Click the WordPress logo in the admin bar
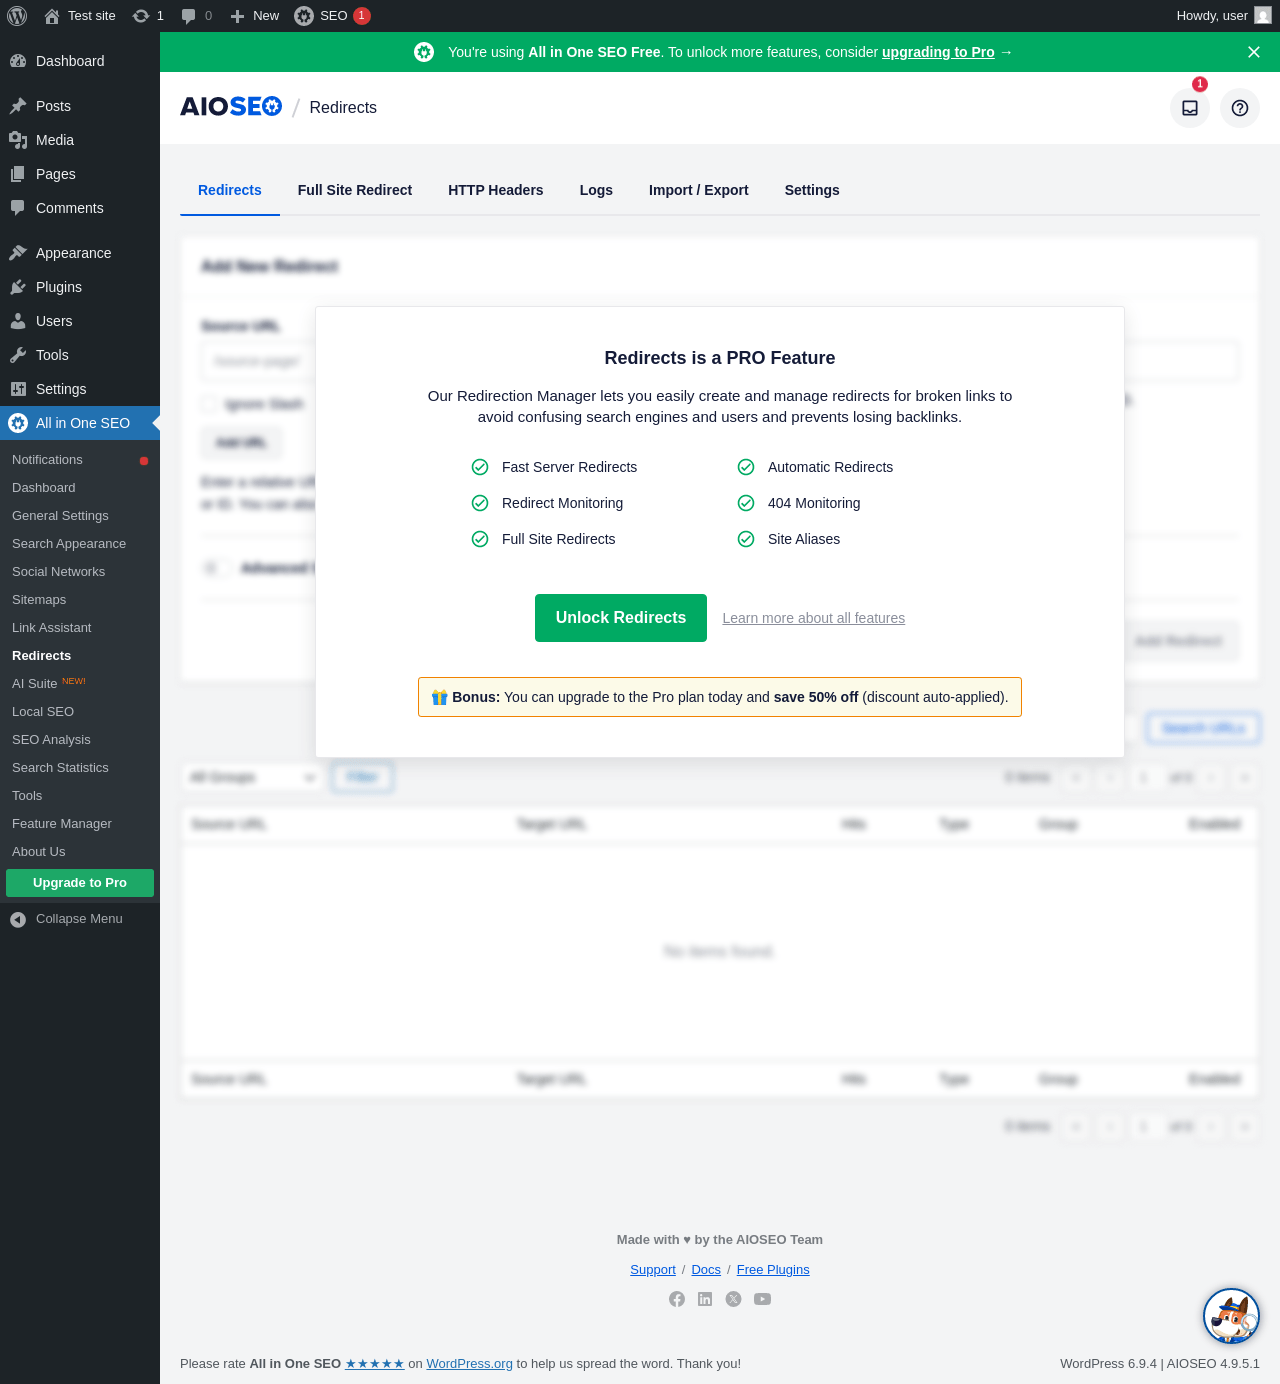Viewport: 1280px width, 1384px height. click(17, 16)
